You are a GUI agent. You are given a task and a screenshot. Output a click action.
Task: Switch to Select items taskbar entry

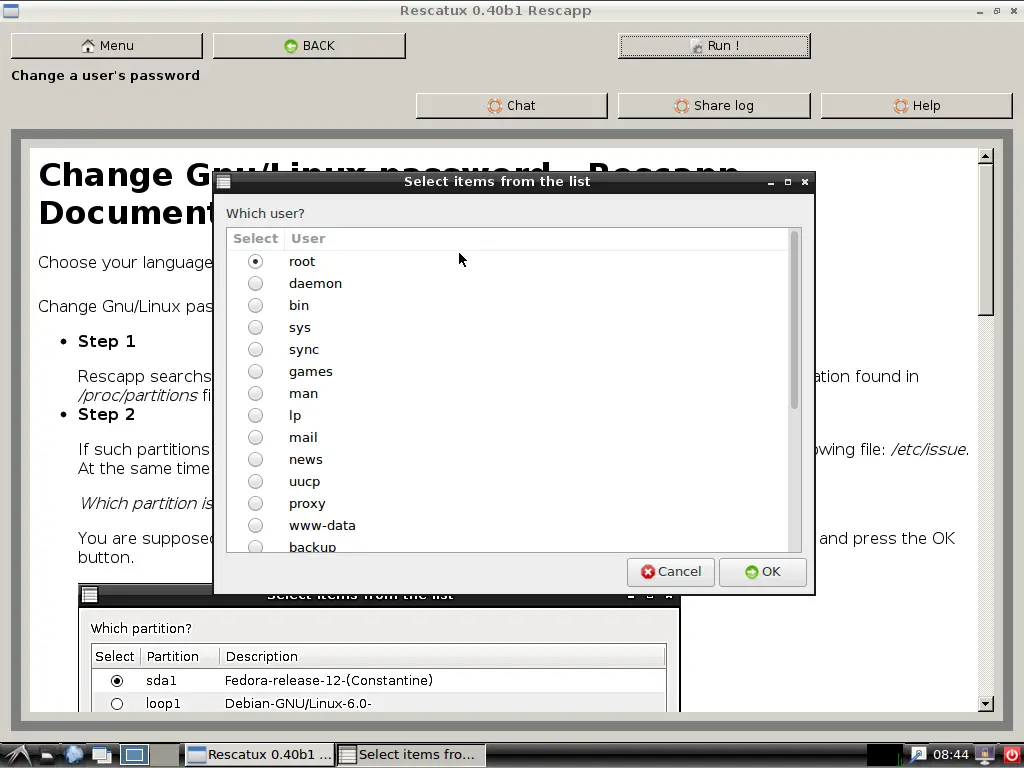(x=411, y=755)
